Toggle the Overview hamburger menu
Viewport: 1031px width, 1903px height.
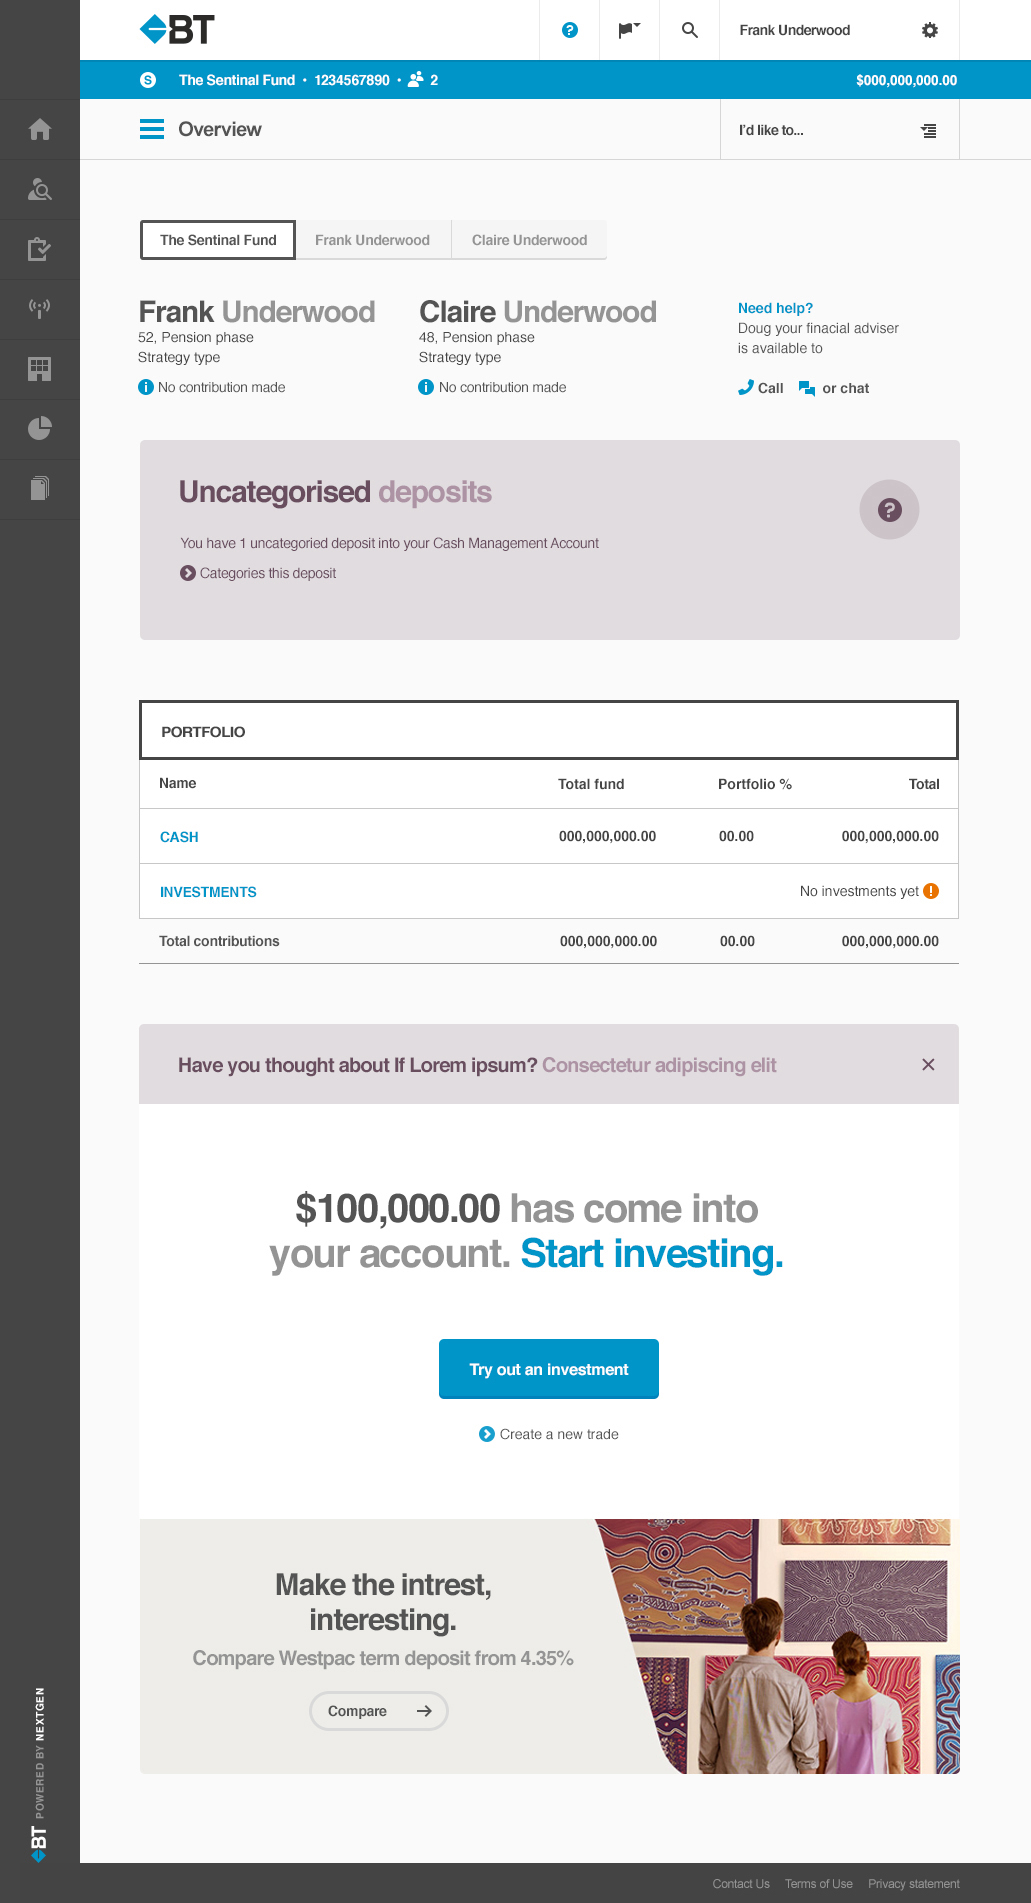[x=152, y=129]
